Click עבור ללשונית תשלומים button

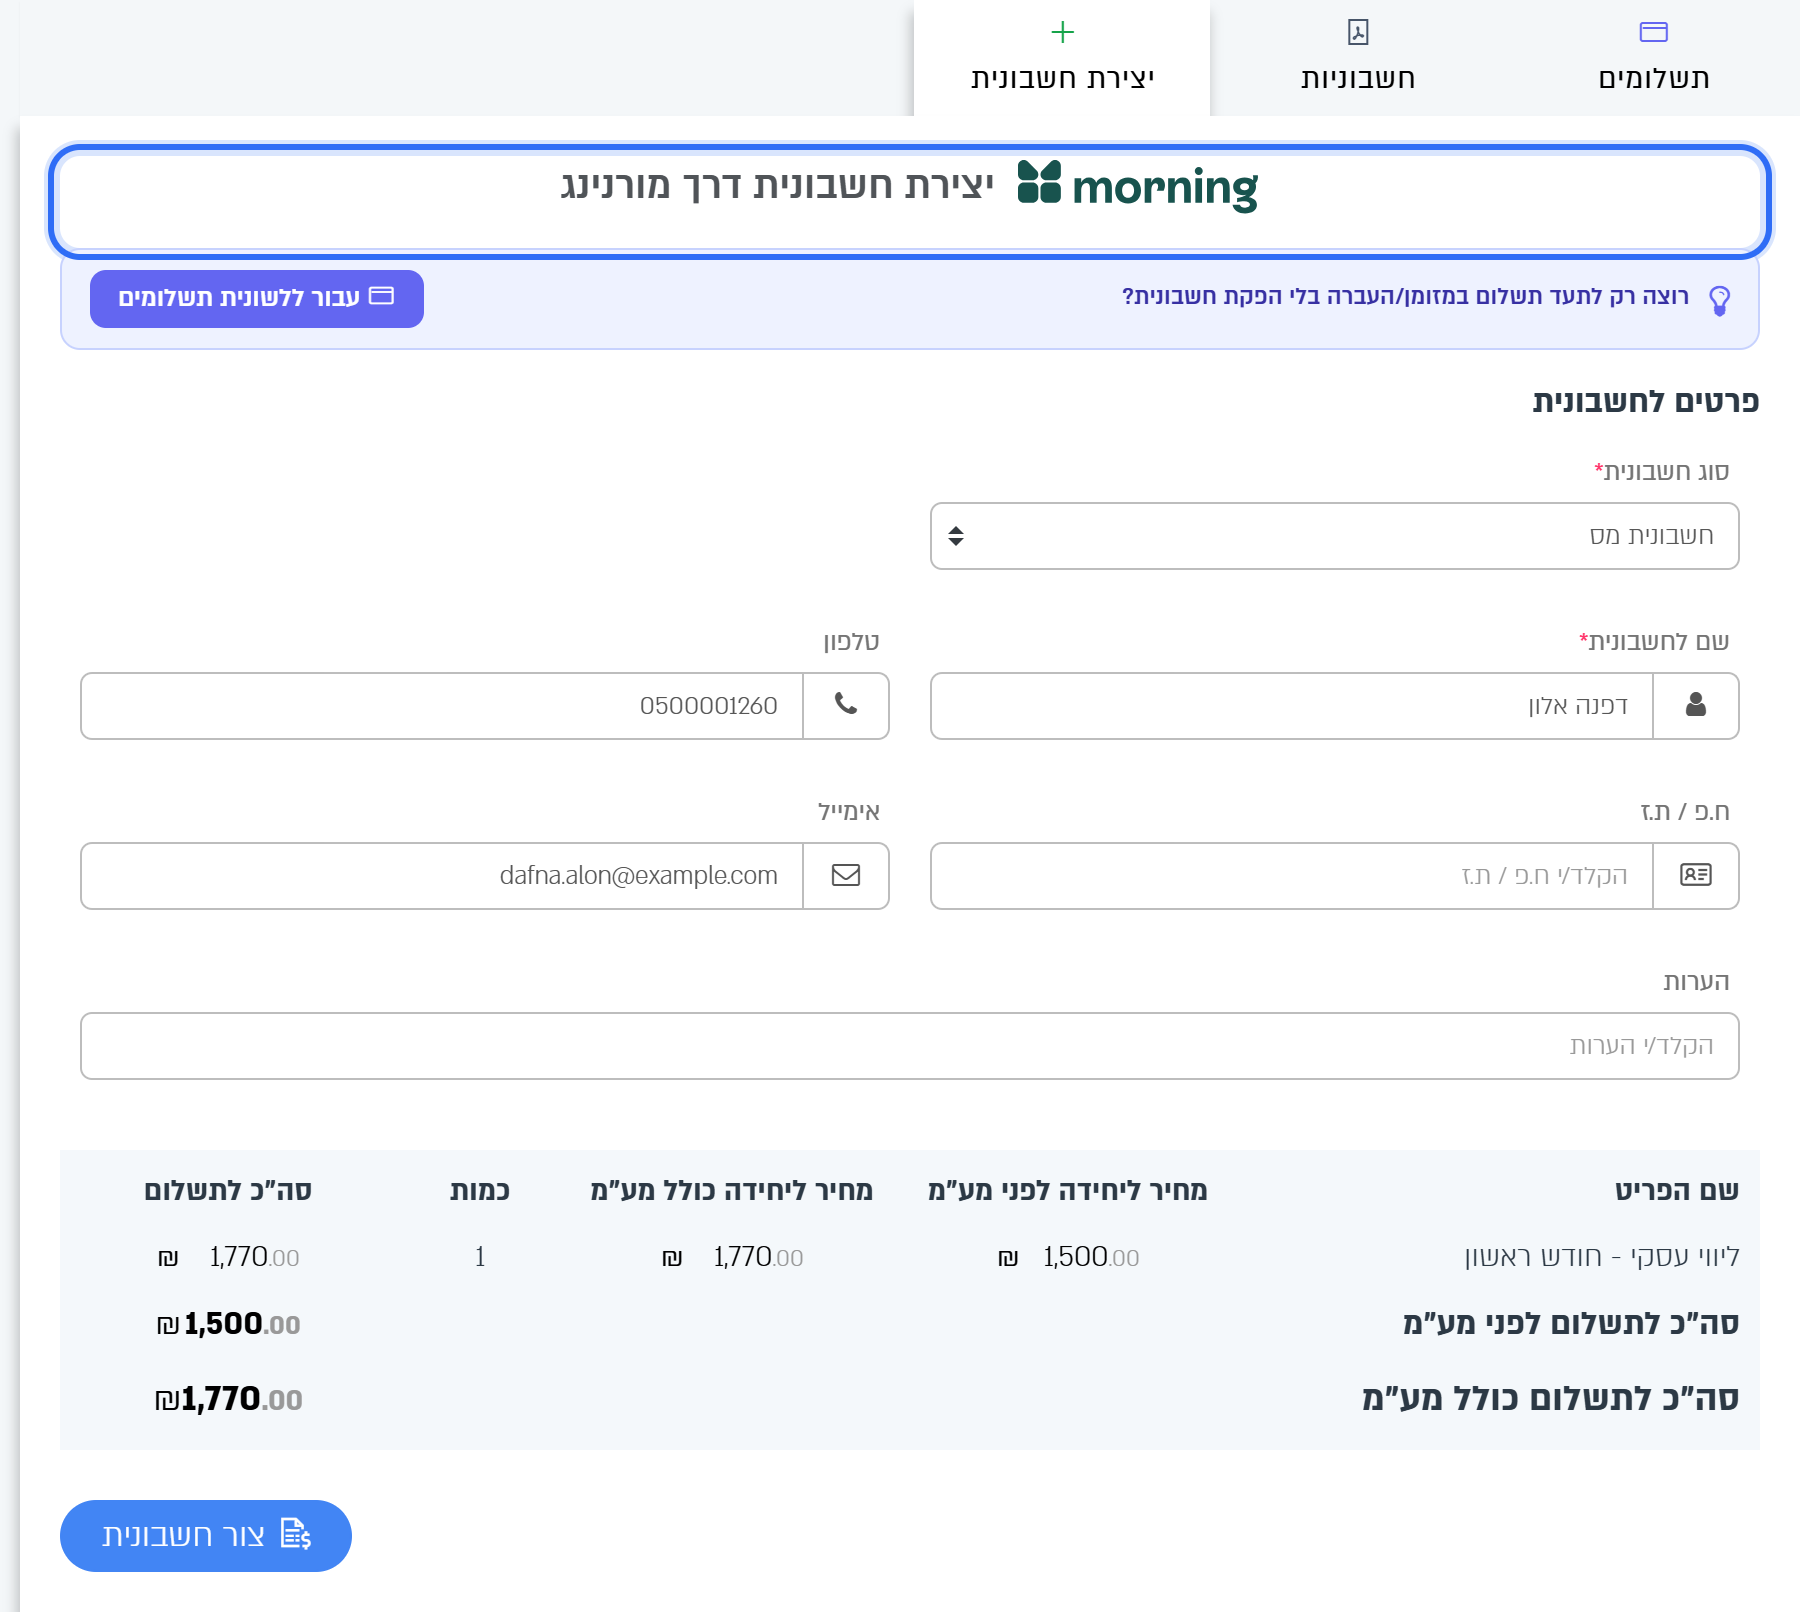(257, 298)
